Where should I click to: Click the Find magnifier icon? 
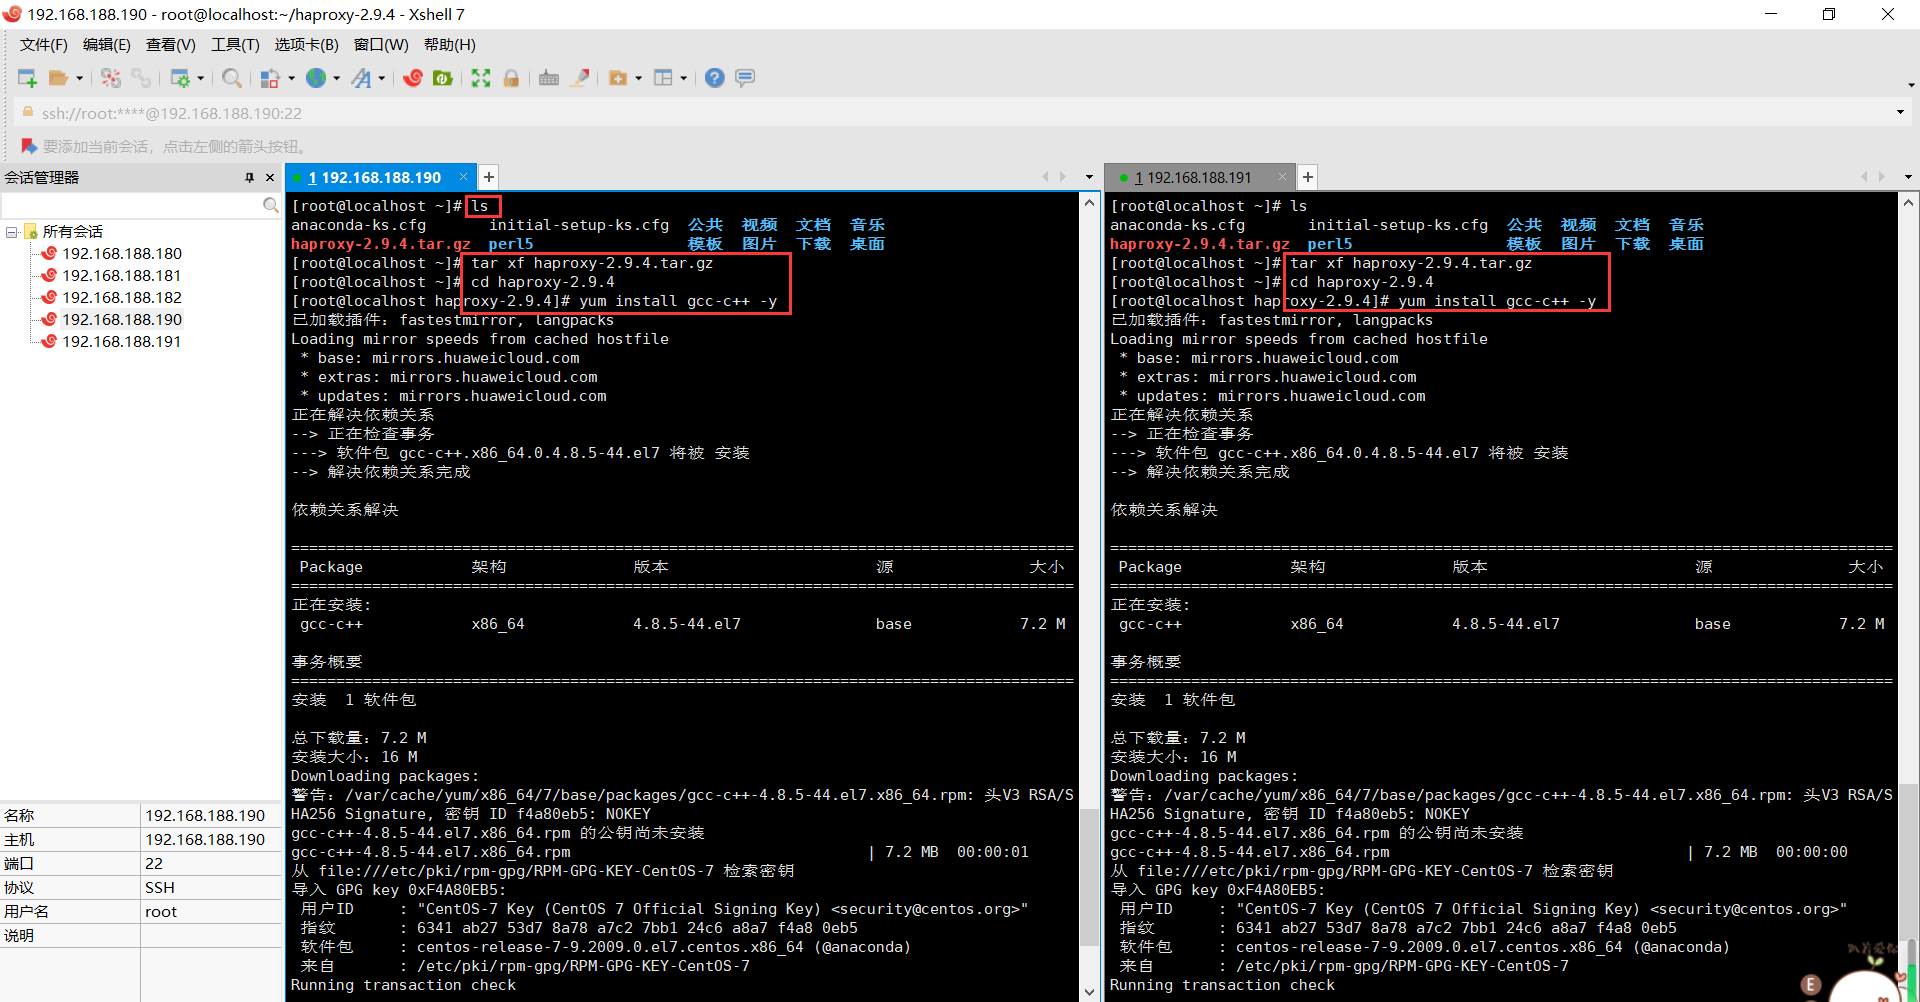click(232, 78)
